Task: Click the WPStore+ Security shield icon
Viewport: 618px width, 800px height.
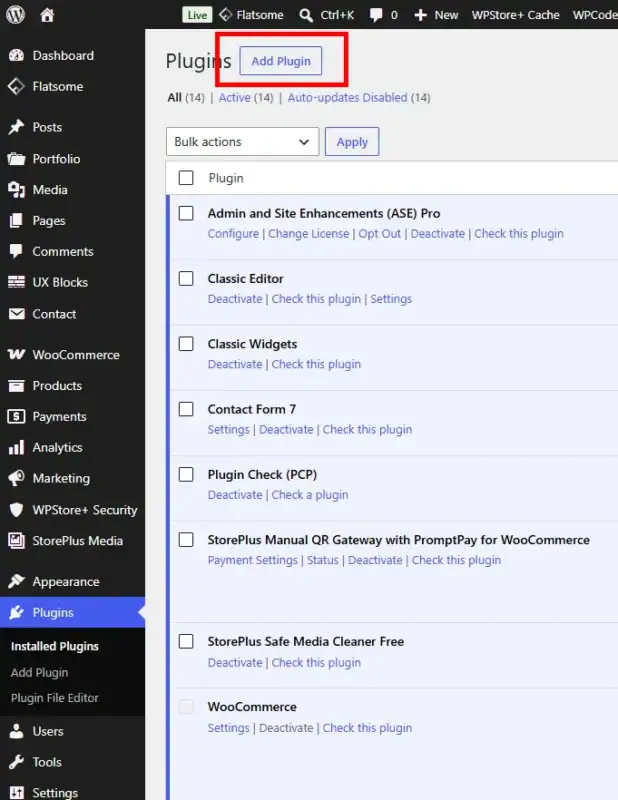Action: click(x=16, y=510)
